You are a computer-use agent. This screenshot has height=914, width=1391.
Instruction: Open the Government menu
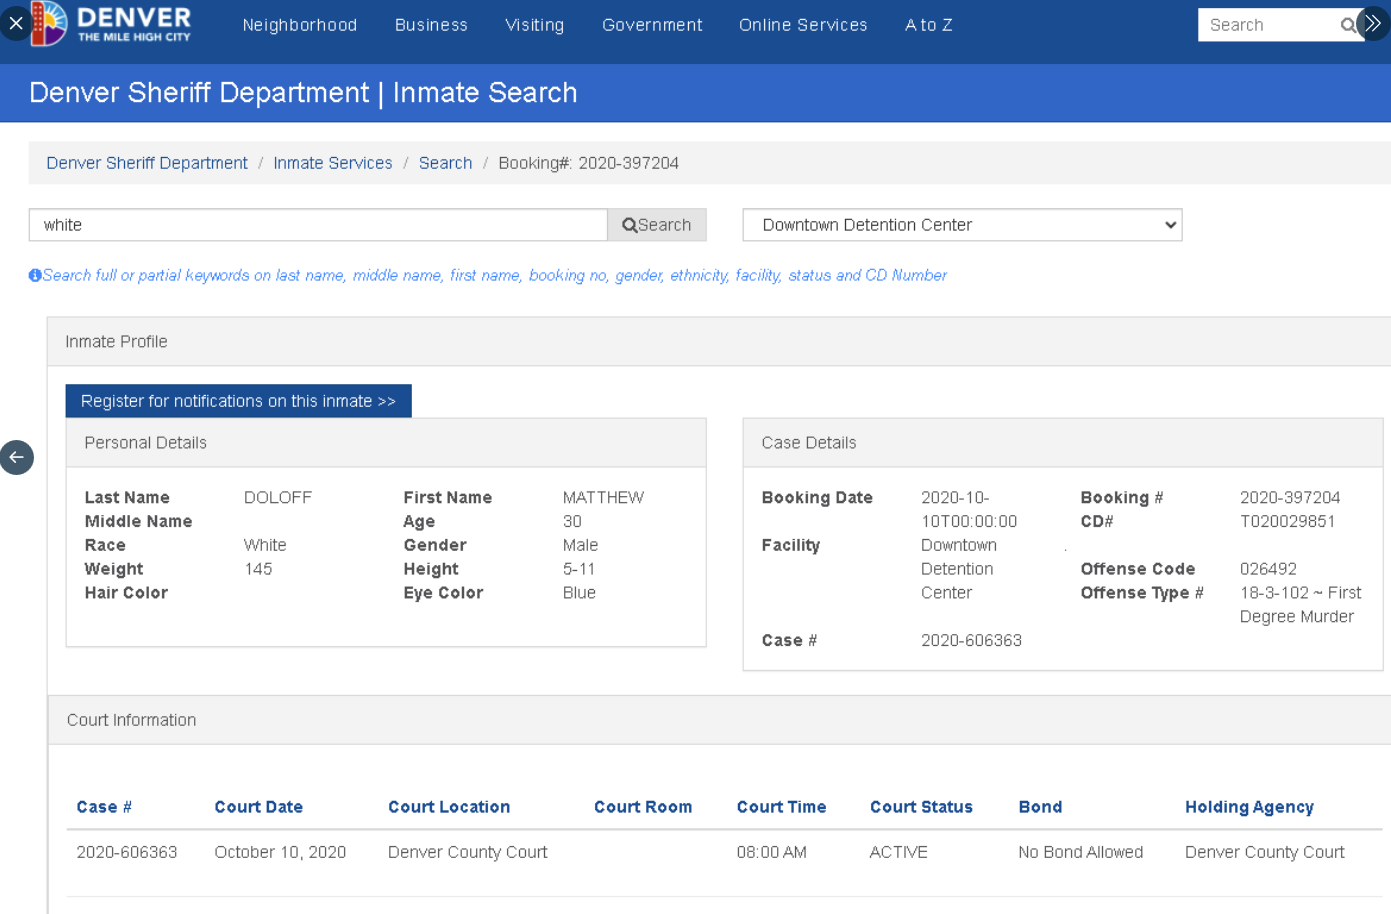tap(652, 25)
